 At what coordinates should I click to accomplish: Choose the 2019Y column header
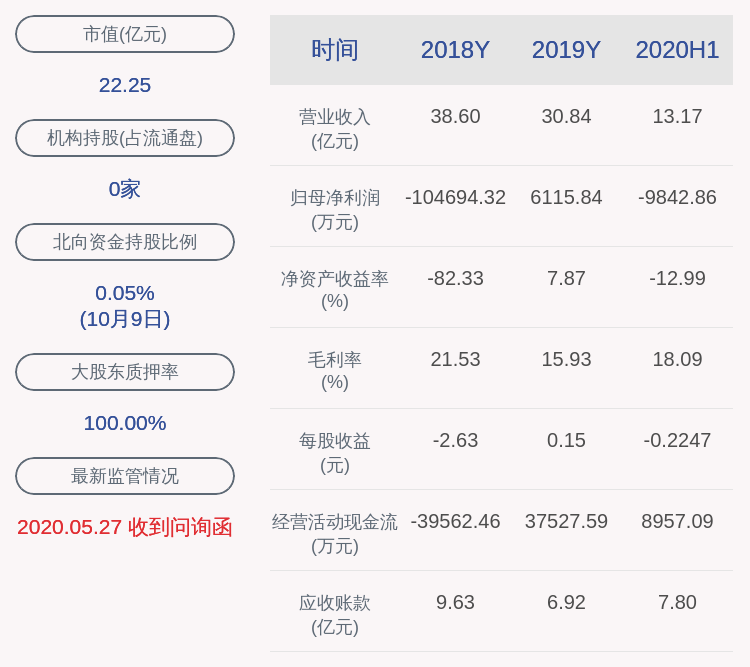pos(566,50)
